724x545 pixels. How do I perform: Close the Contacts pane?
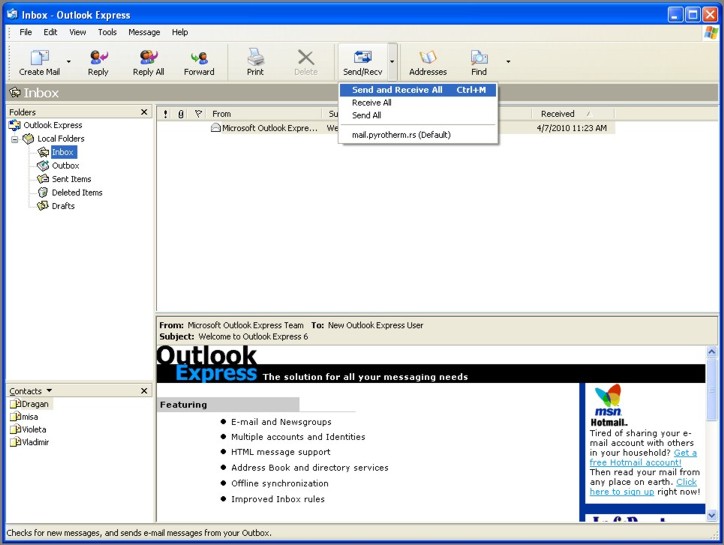[144, 391]
